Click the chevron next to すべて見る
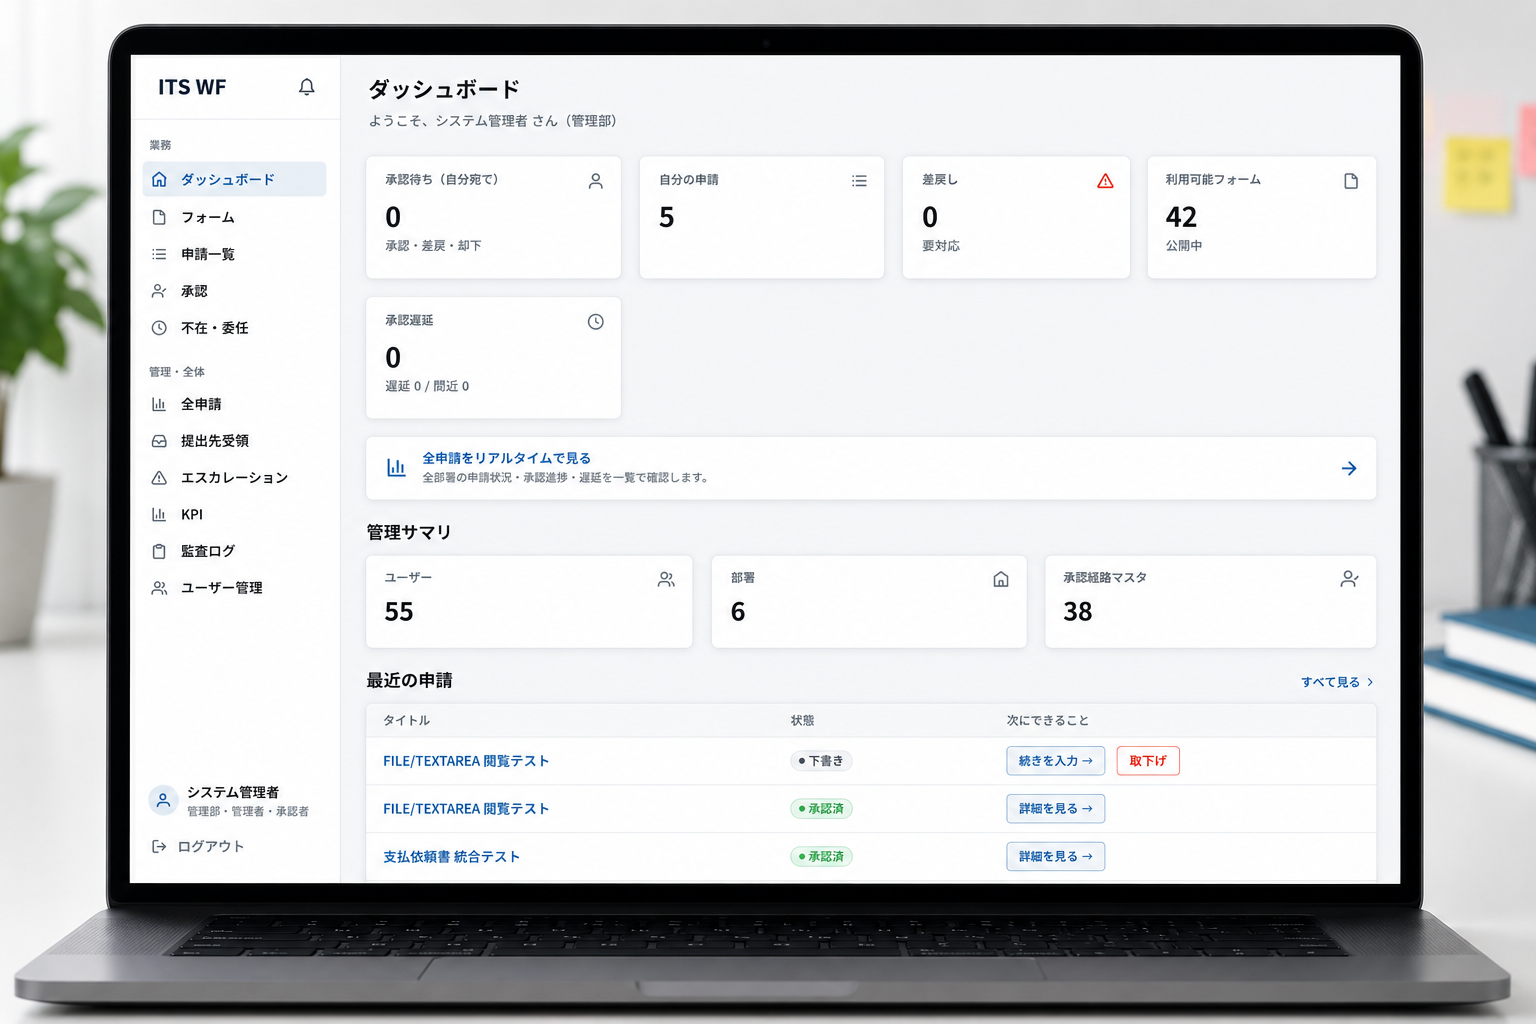This screenshot has height=1024, width=1536. [1370, 682]
